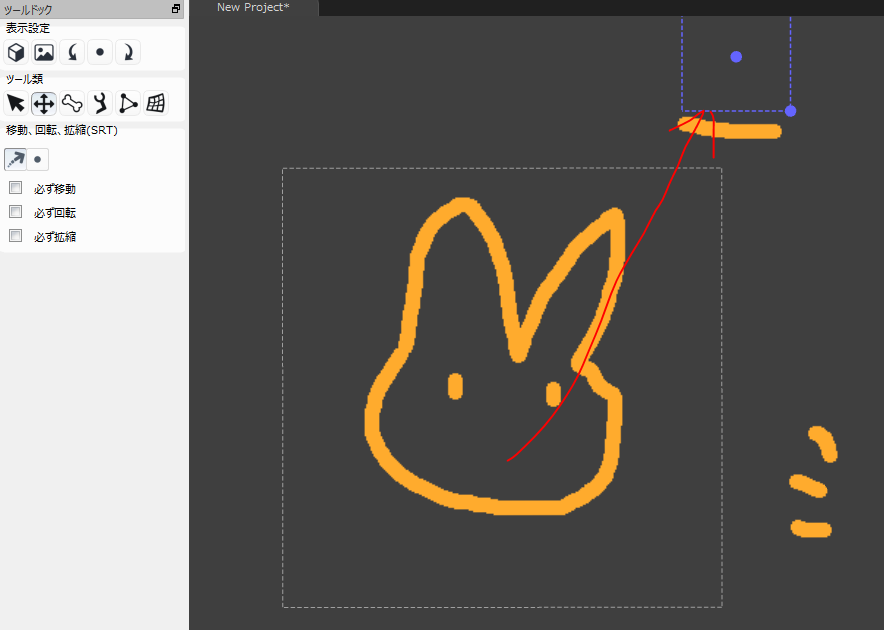The height and width of the screenshot is (630, 884).
Task: Select the arrow cursor selection tool
Action: [16, 103]
